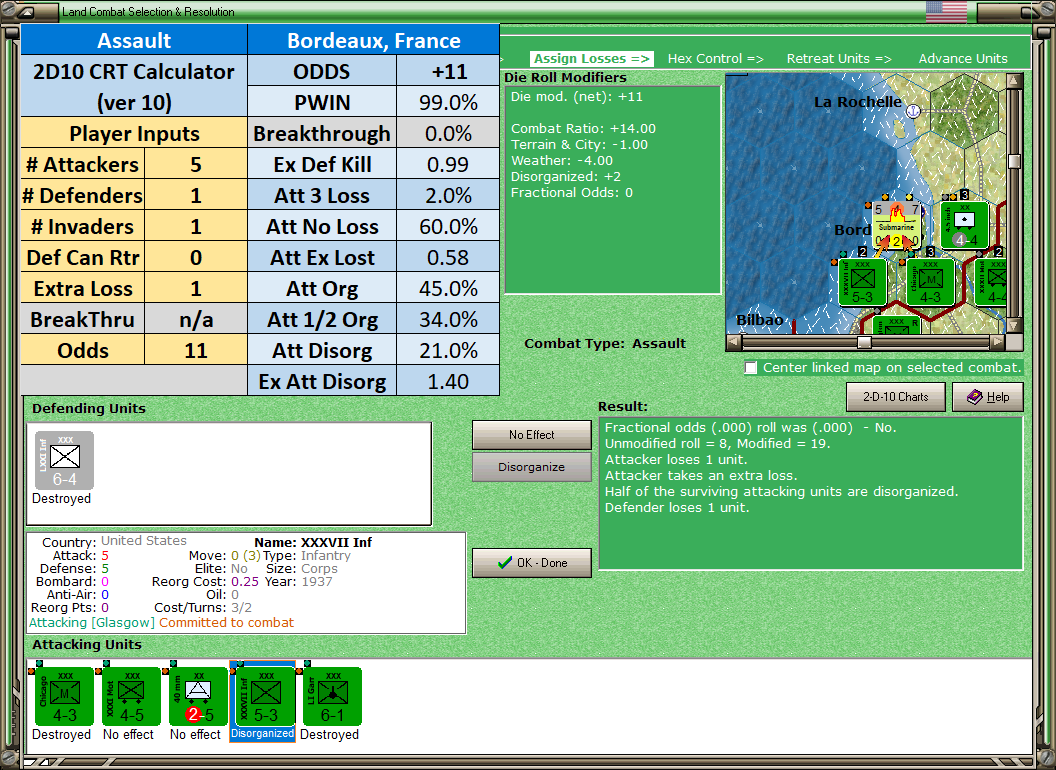Image resolution: width=1056 pixels, height=770 pixels.
Task: Click 'Combat Ratio: +14.00' modifier line
Action: tap(583, 128)
